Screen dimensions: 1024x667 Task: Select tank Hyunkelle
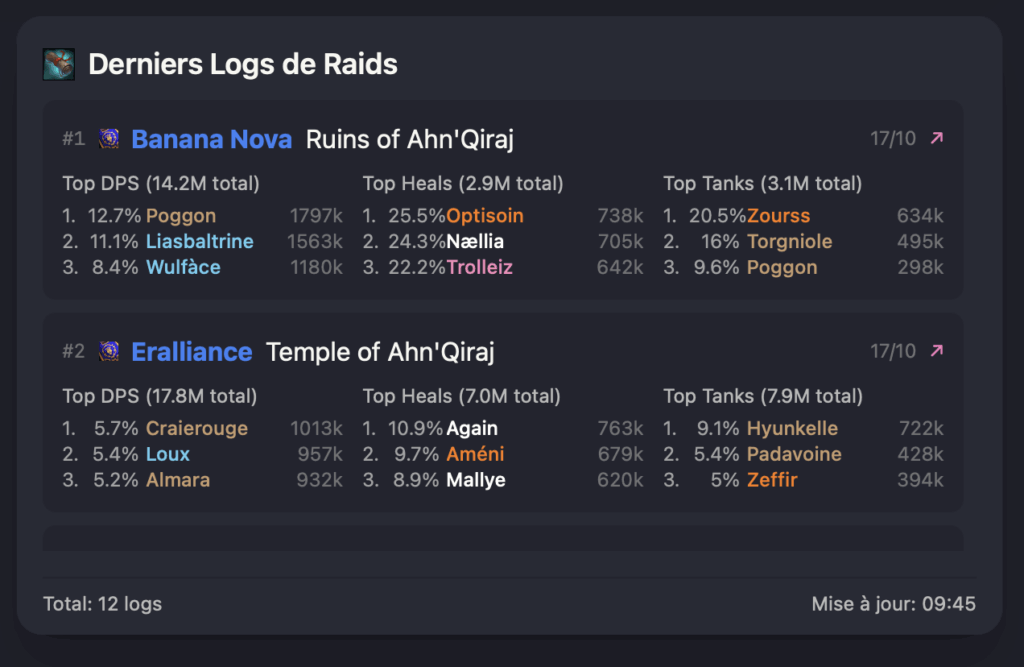(792, 429)
